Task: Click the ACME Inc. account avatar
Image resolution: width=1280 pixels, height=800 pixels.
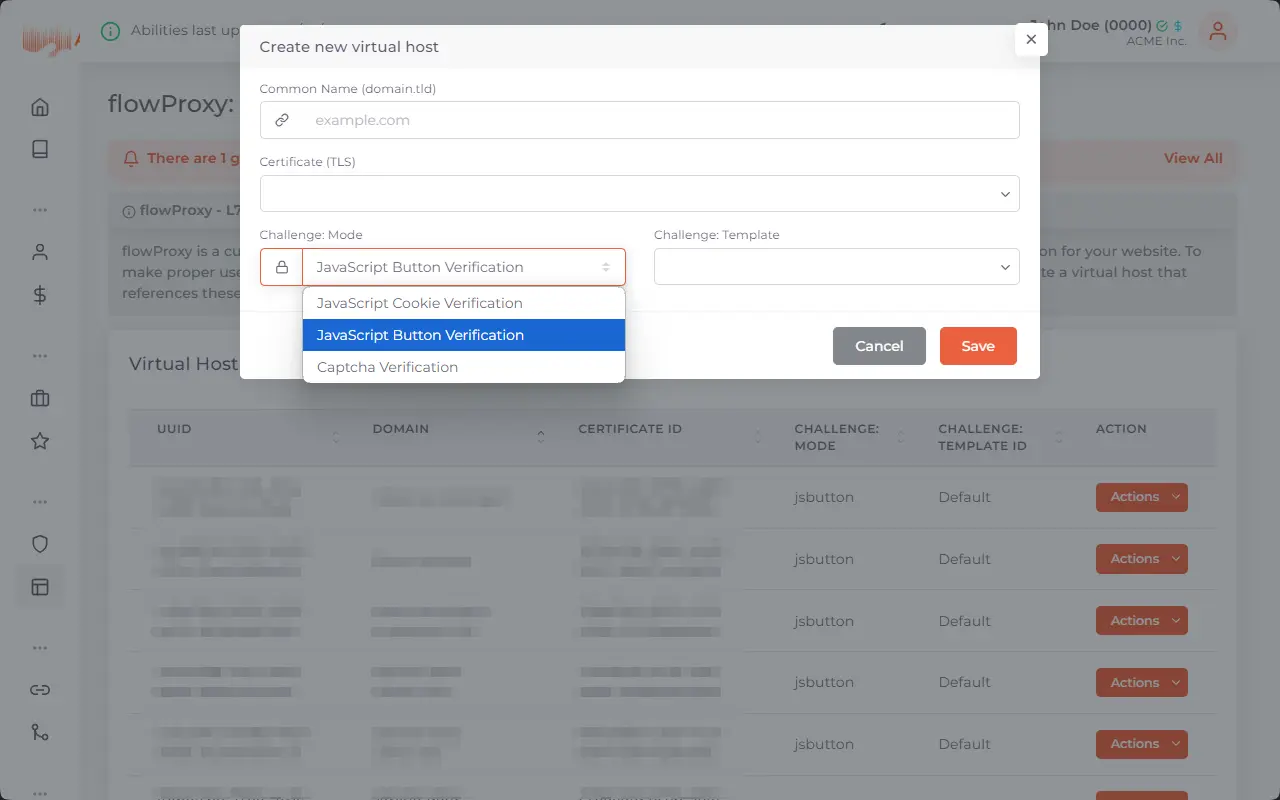Action: (1218, 32)
